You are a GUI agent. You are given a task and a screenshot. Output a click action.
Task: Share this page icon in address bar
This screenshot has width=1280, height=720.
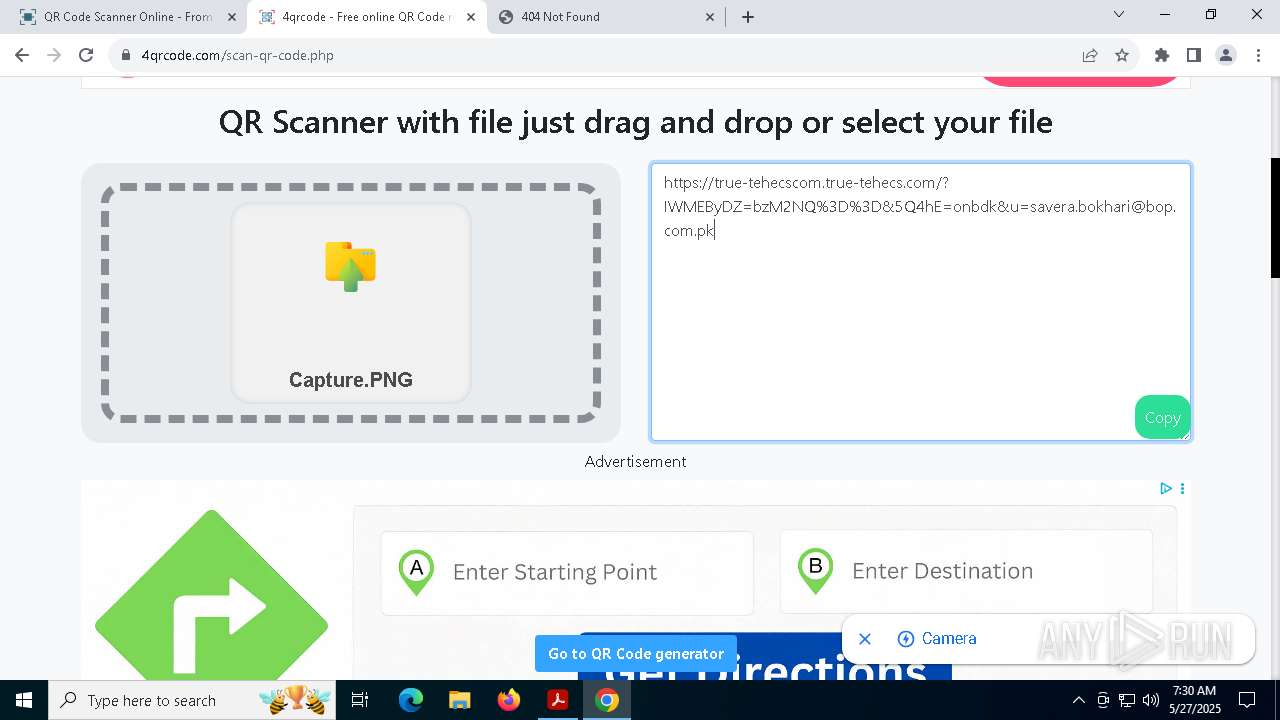(x=1090, y=55)
